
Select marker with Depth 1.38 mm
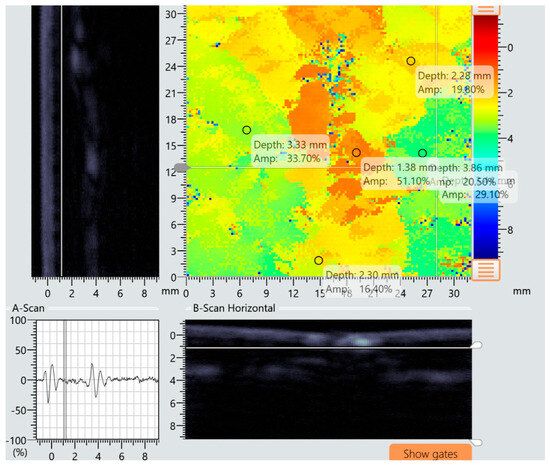point(356,153)
